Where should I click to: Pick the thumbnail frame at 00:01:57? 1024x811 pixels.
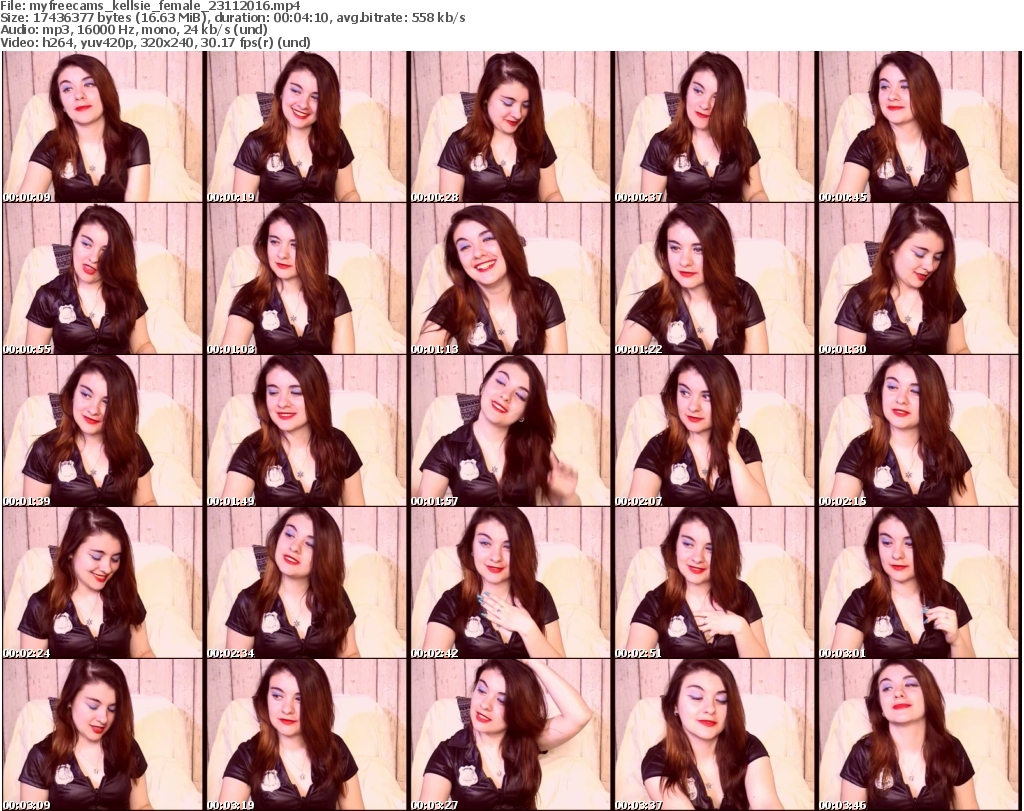coord(511,431)
